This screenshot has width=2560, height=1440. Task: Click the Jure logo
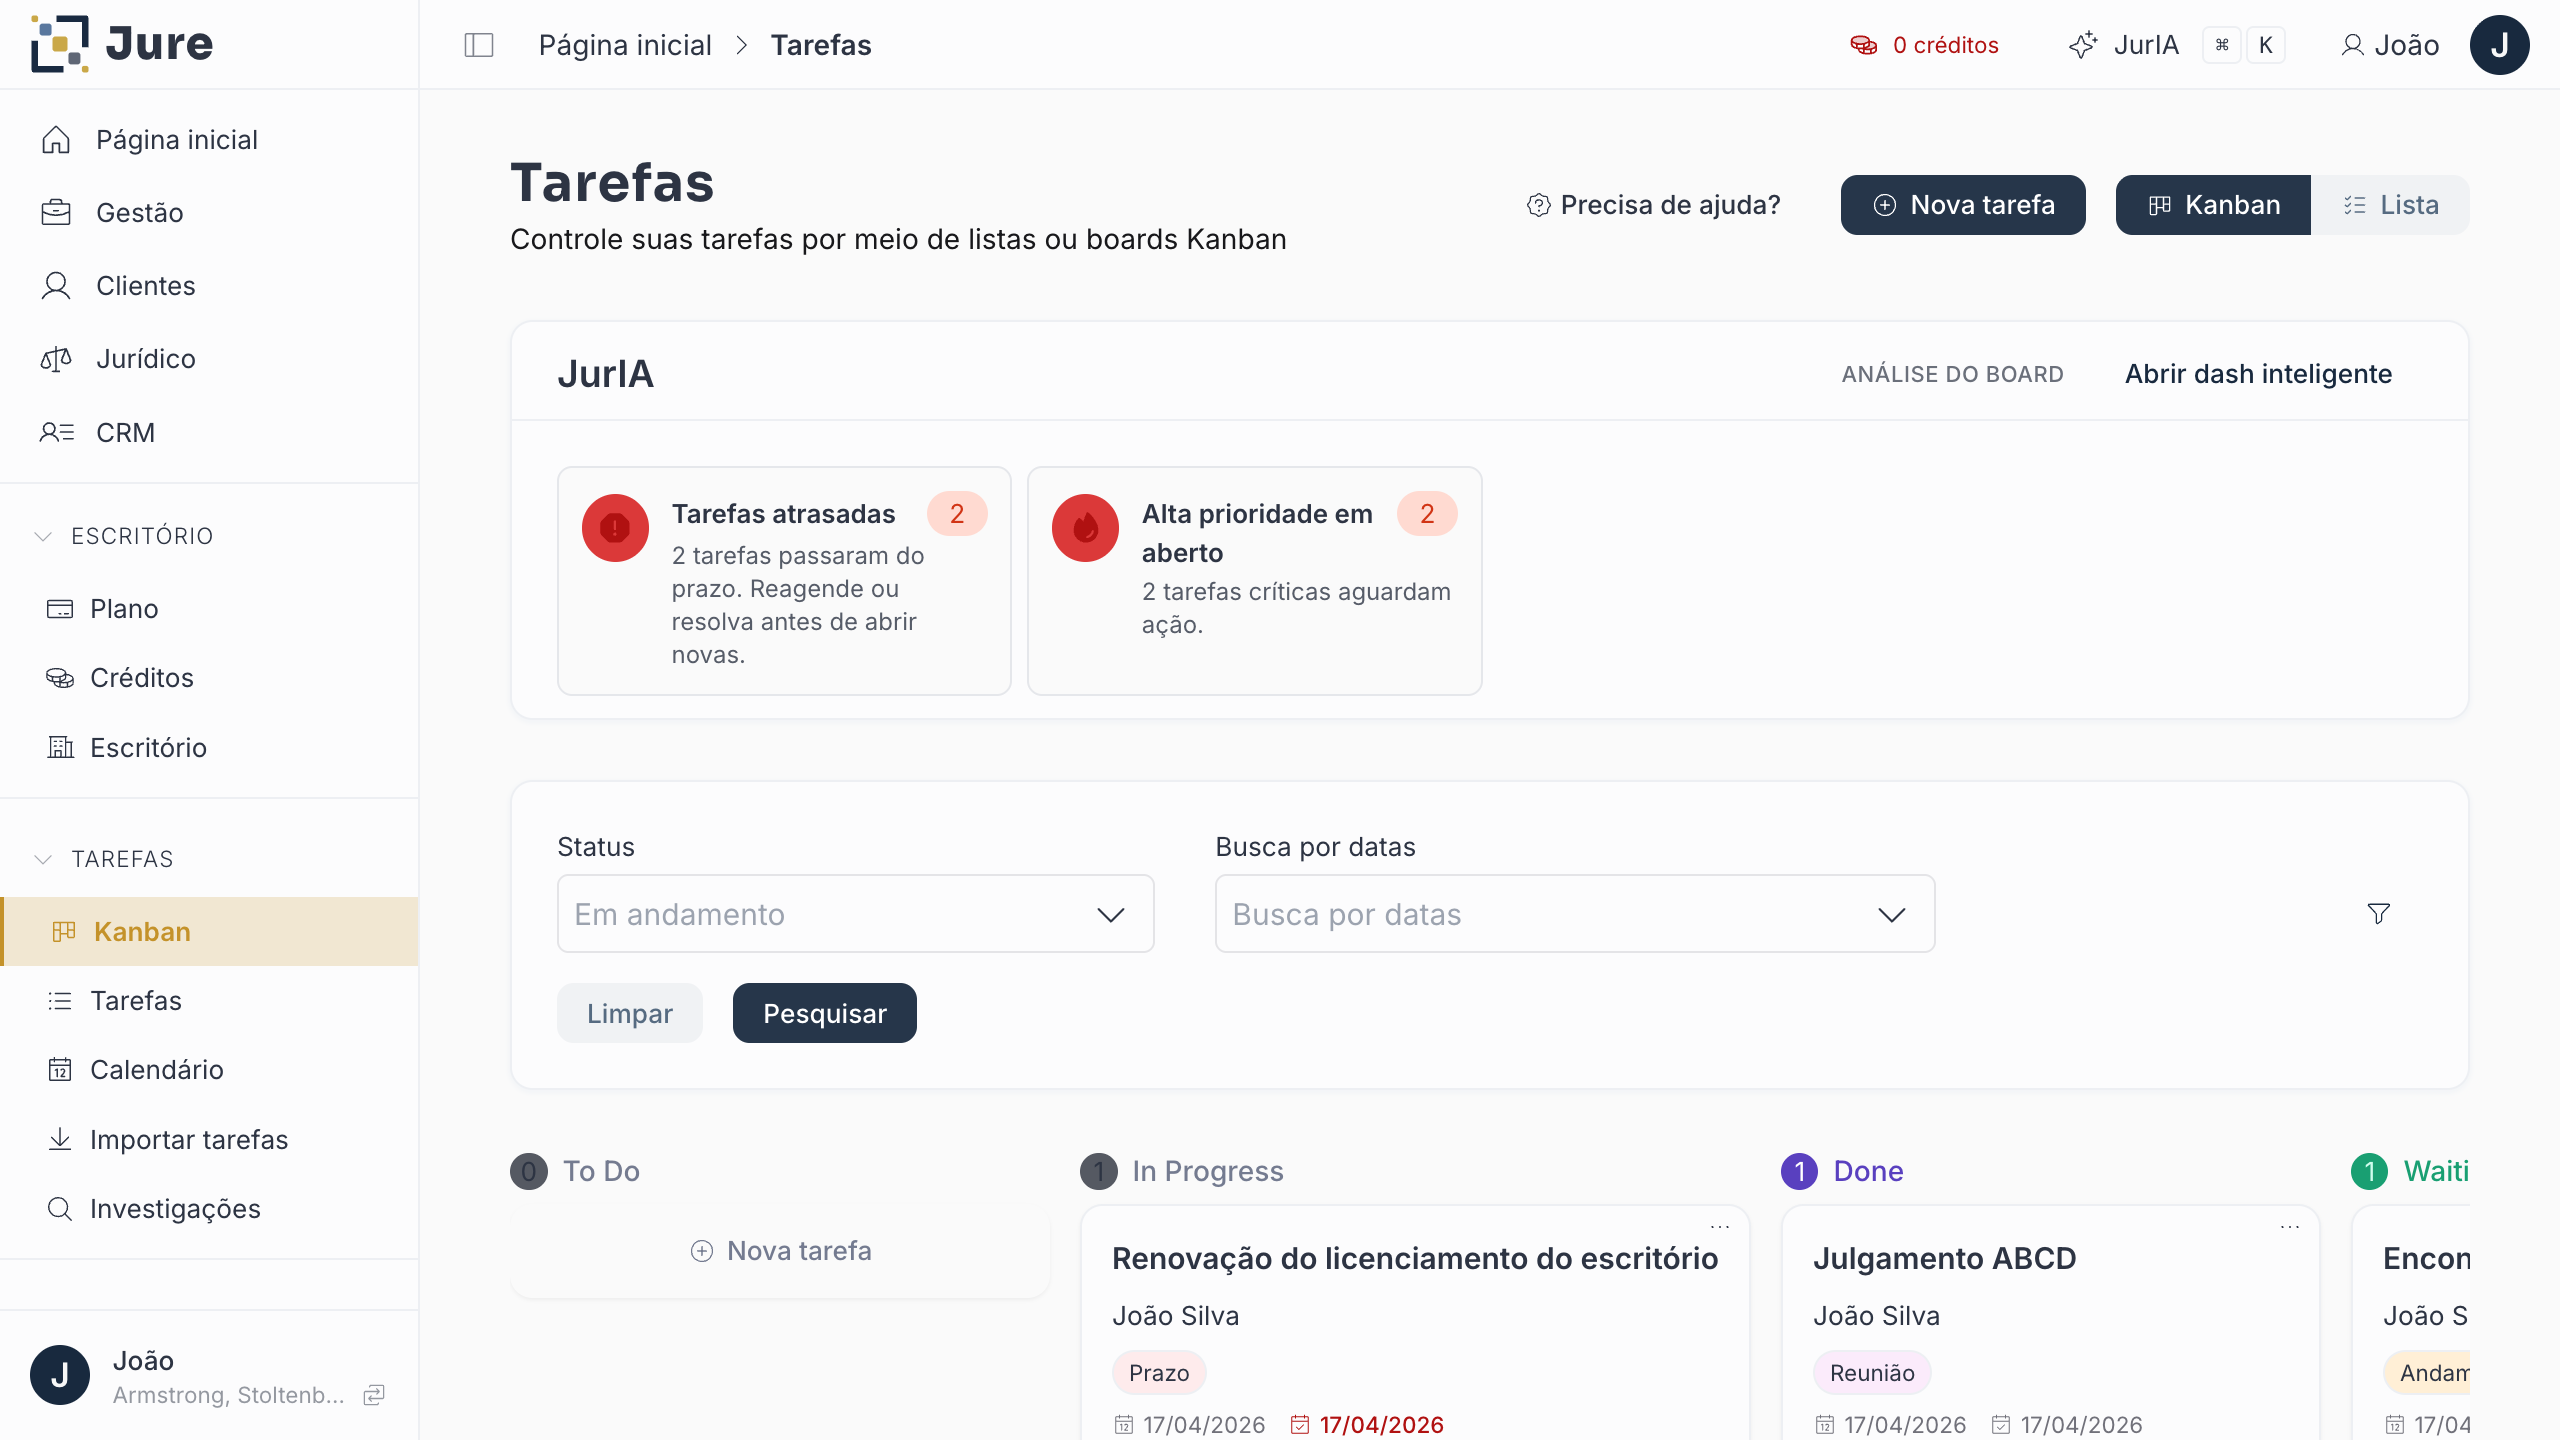122,44
